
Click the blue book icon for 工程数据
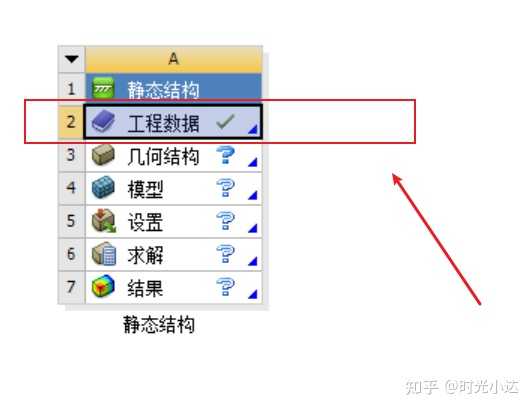pos(103,121)
